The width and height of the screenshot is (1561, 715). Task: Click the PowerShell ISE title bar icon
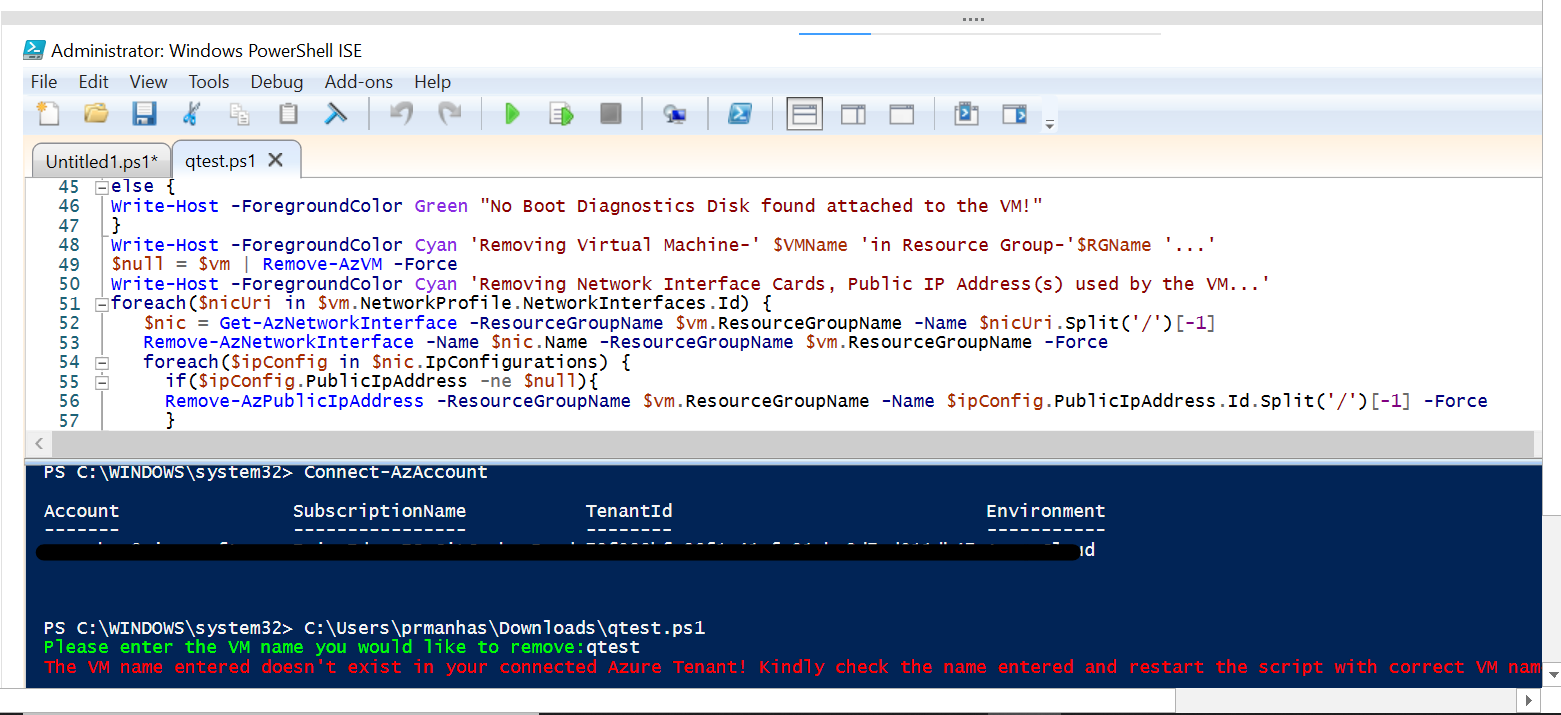(x=34, y=50)
